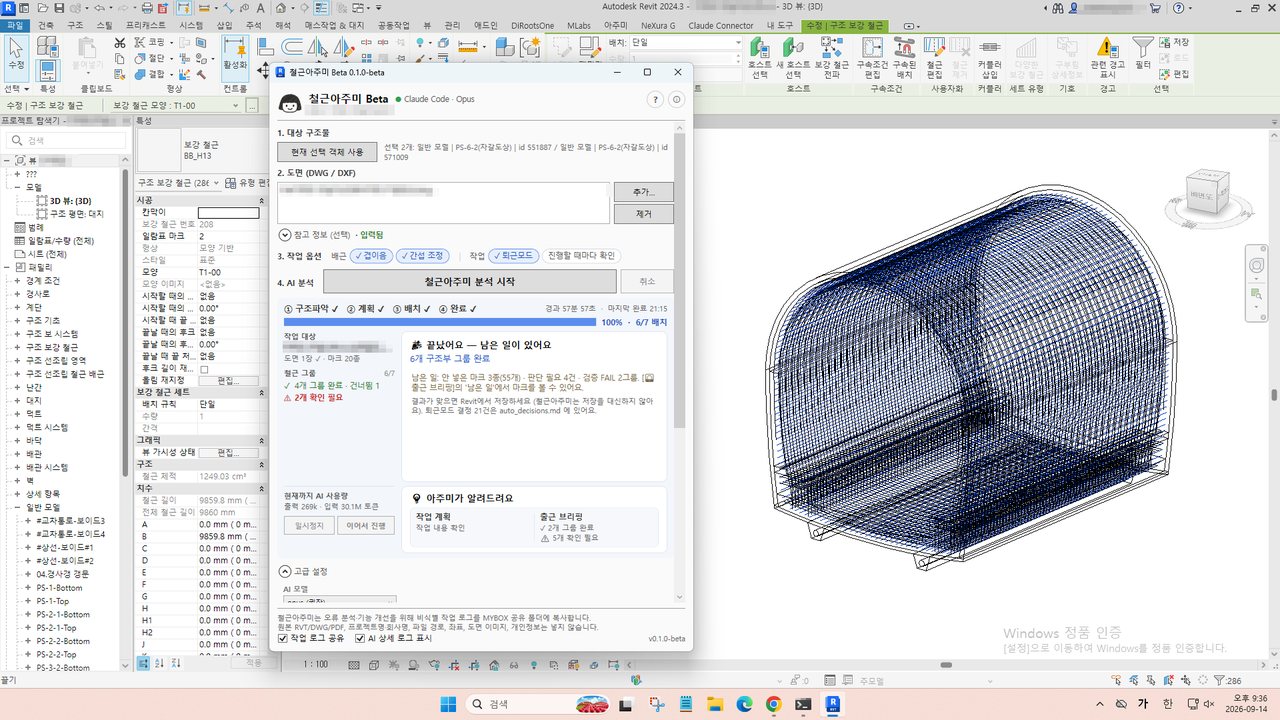Click Host Select (호스트 선택) ribbon icon

pos(760,58)
